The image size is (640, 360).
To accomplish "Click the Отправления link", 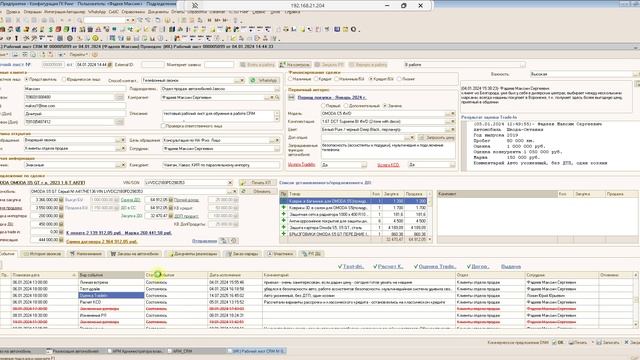I will [204, 241].
